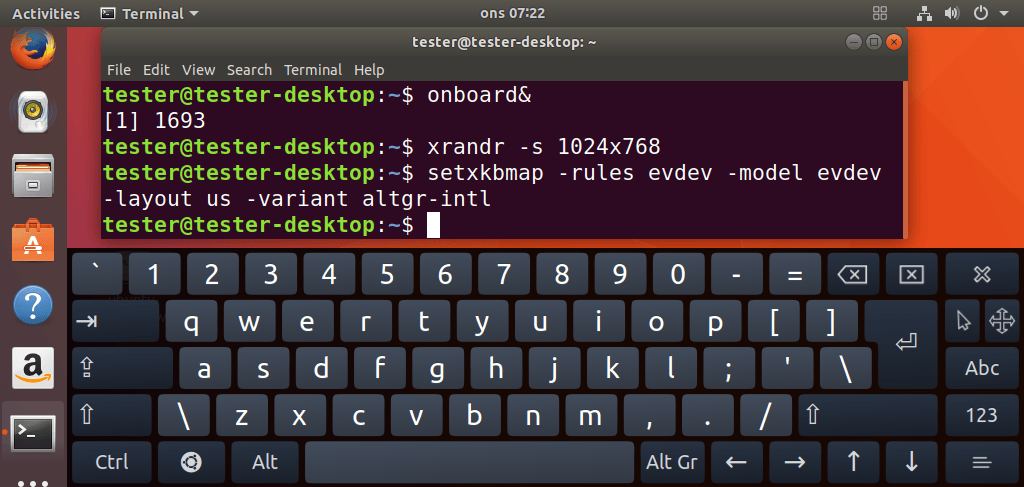Viewport: 1024px width, 487px height.
Task: Click the Activities button
Action: pos(46,13)
